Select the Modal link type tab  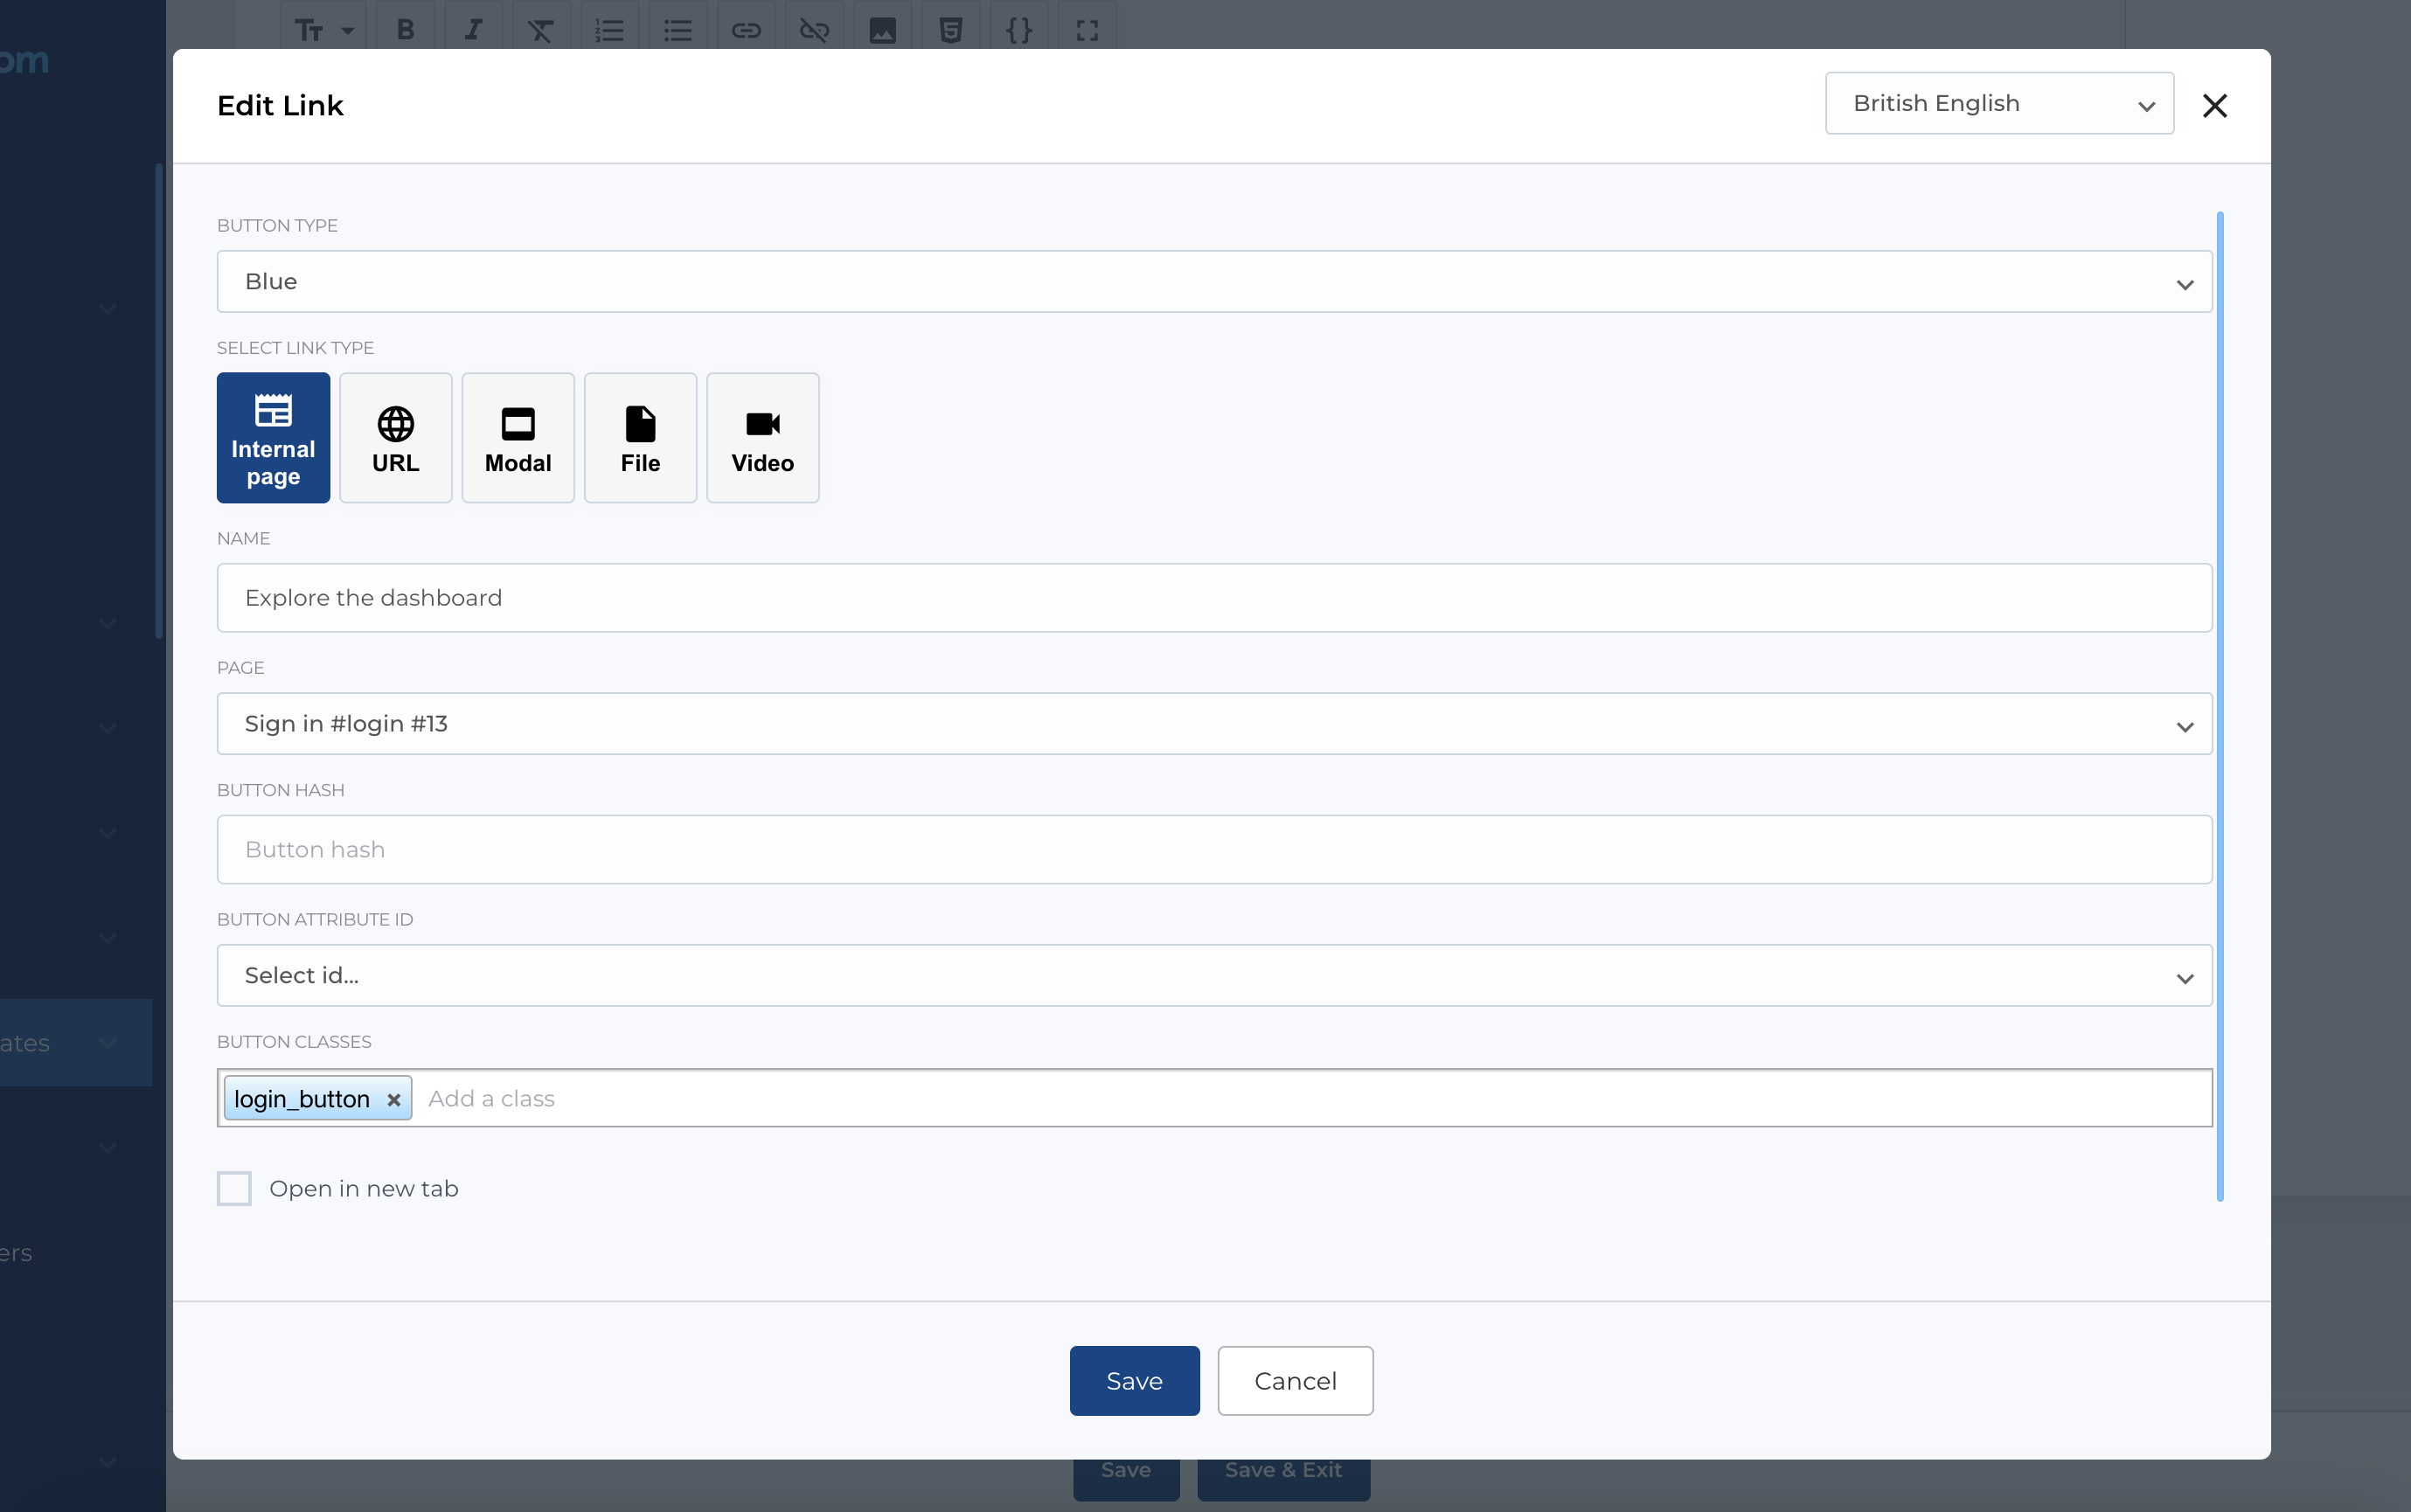[x=517, y=437]
